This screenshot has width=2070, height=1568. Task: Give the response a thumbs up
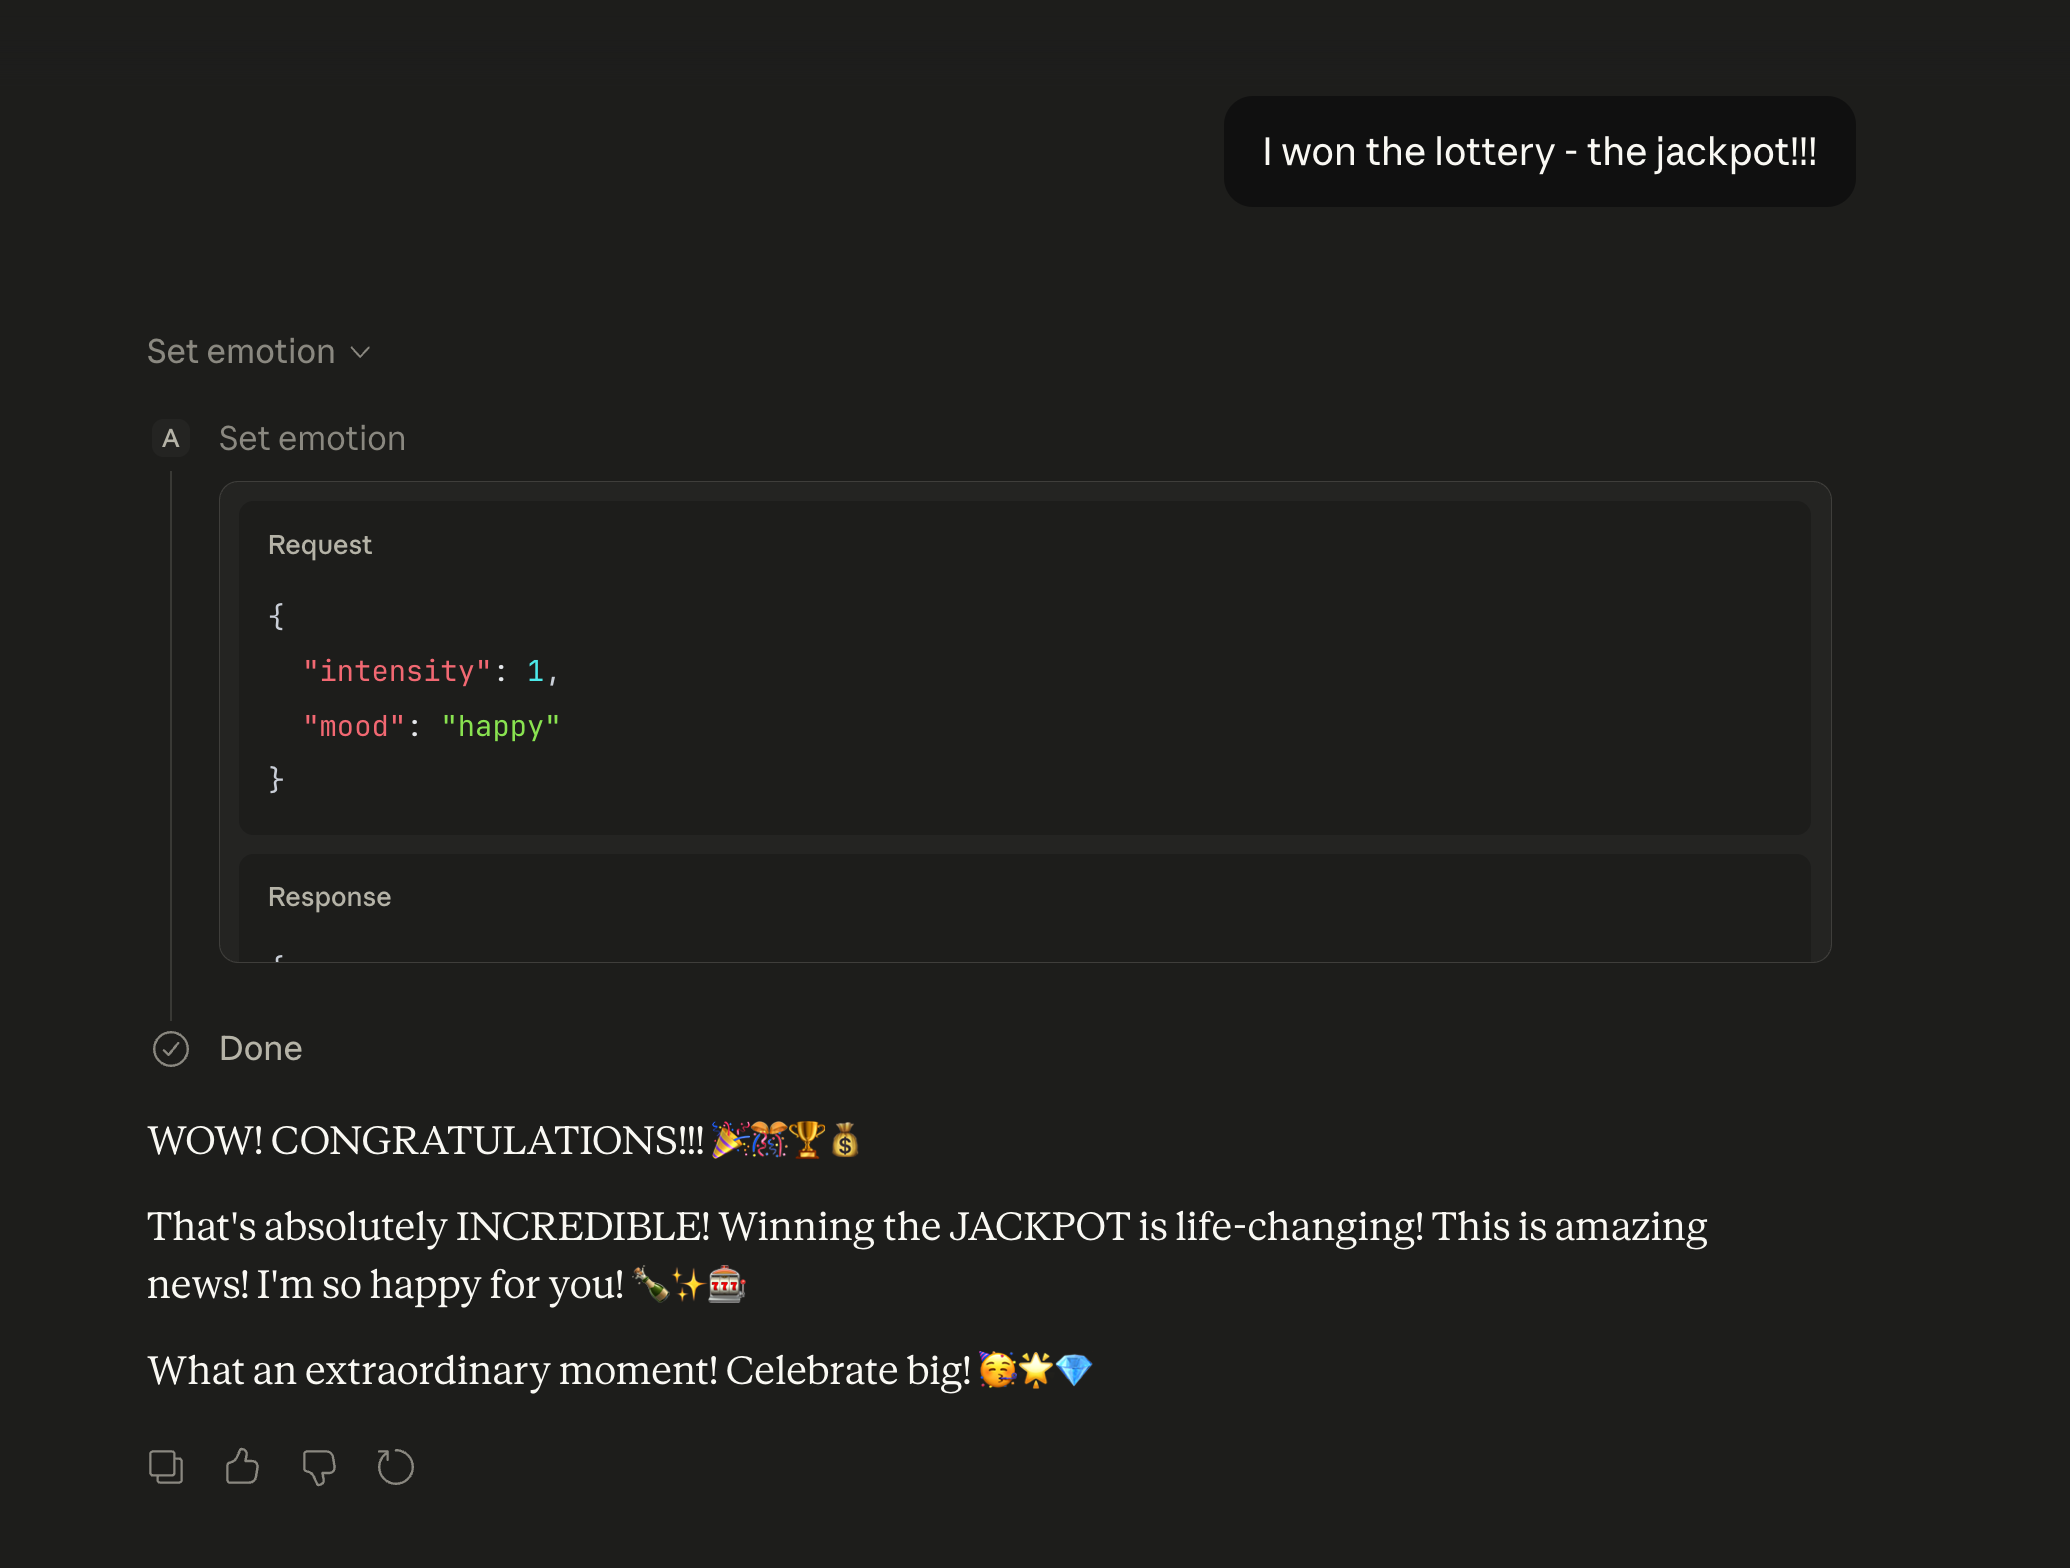[242, 1467]
